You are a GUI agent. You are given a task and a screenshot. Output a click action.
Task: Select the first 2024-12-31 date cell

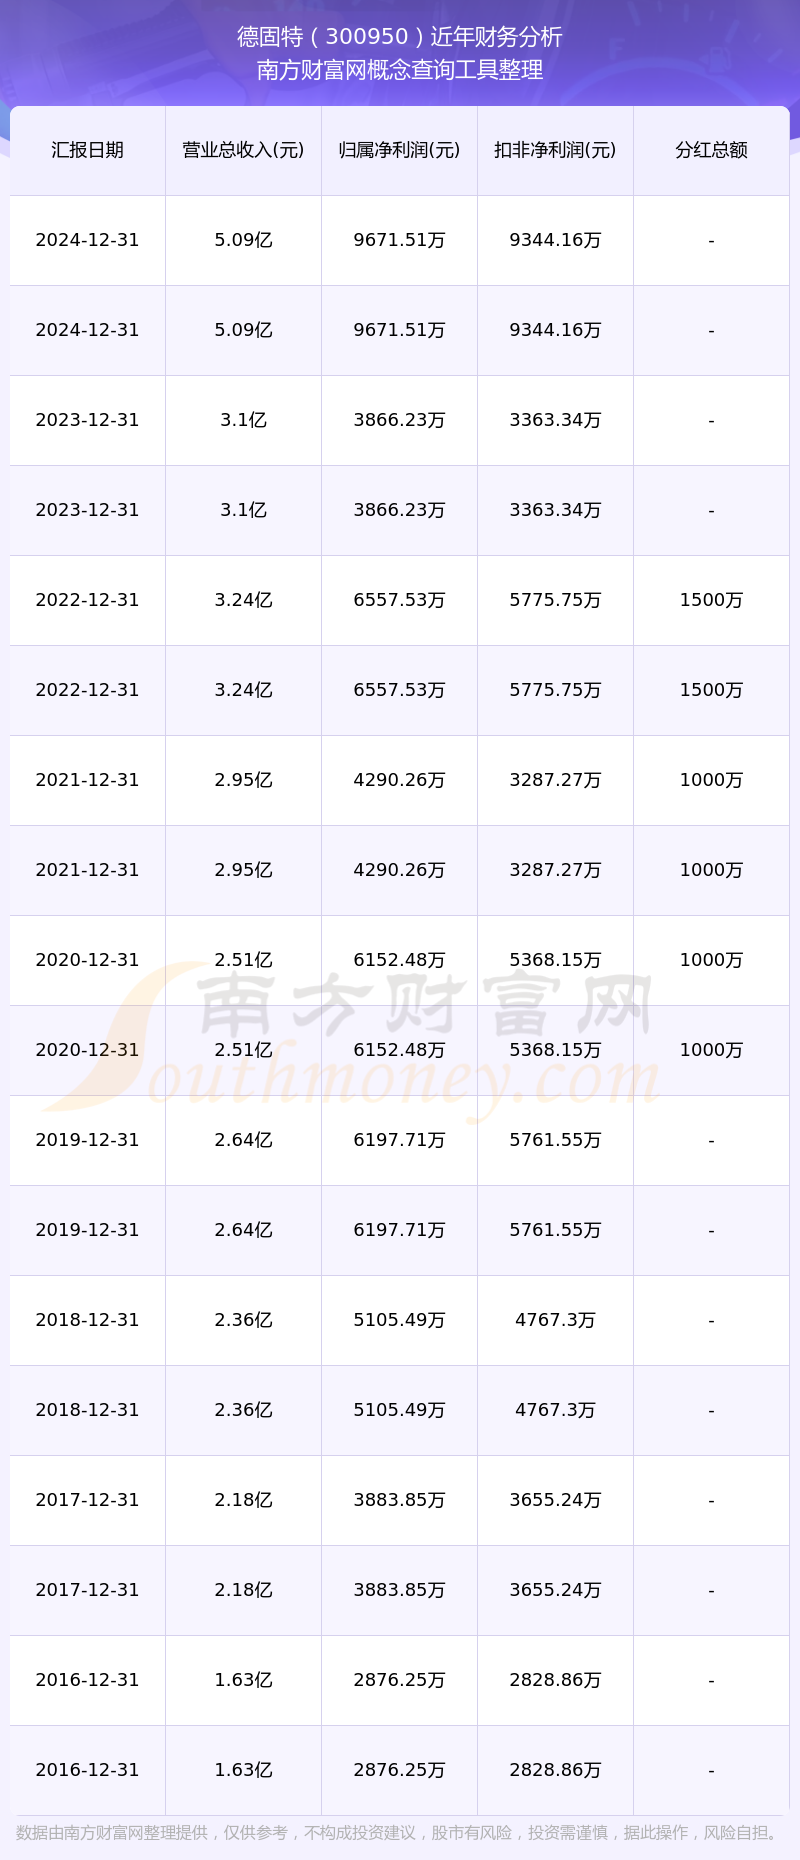[87, 240]
